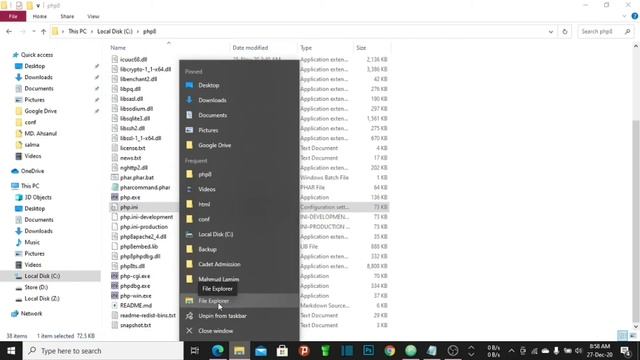Open Backup folder in jump list
Viewport: 640px width, 360px height.
239,249
